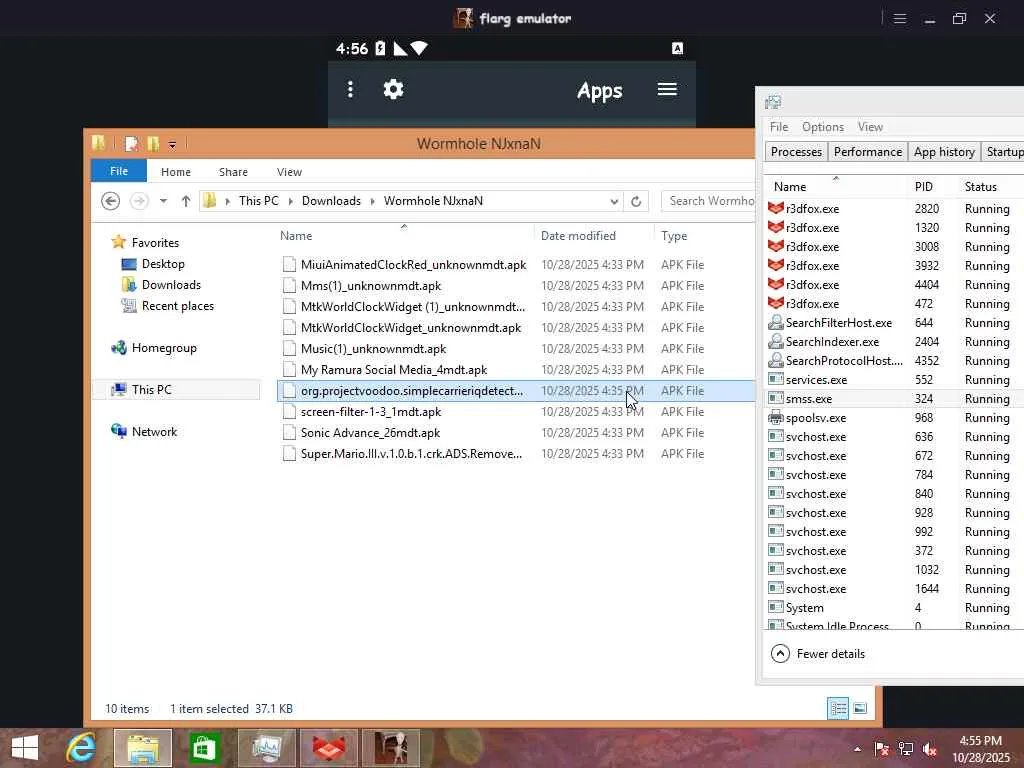Select This PC in navigation pane
This screenshot has height=768, width=1024.
[x=152, y=389]
